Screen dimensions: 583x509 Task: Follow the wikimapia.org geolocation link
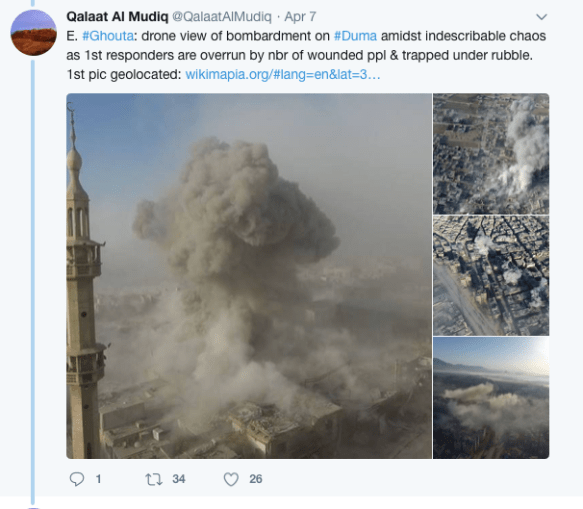pyautogui.click(x=283, y=75)
